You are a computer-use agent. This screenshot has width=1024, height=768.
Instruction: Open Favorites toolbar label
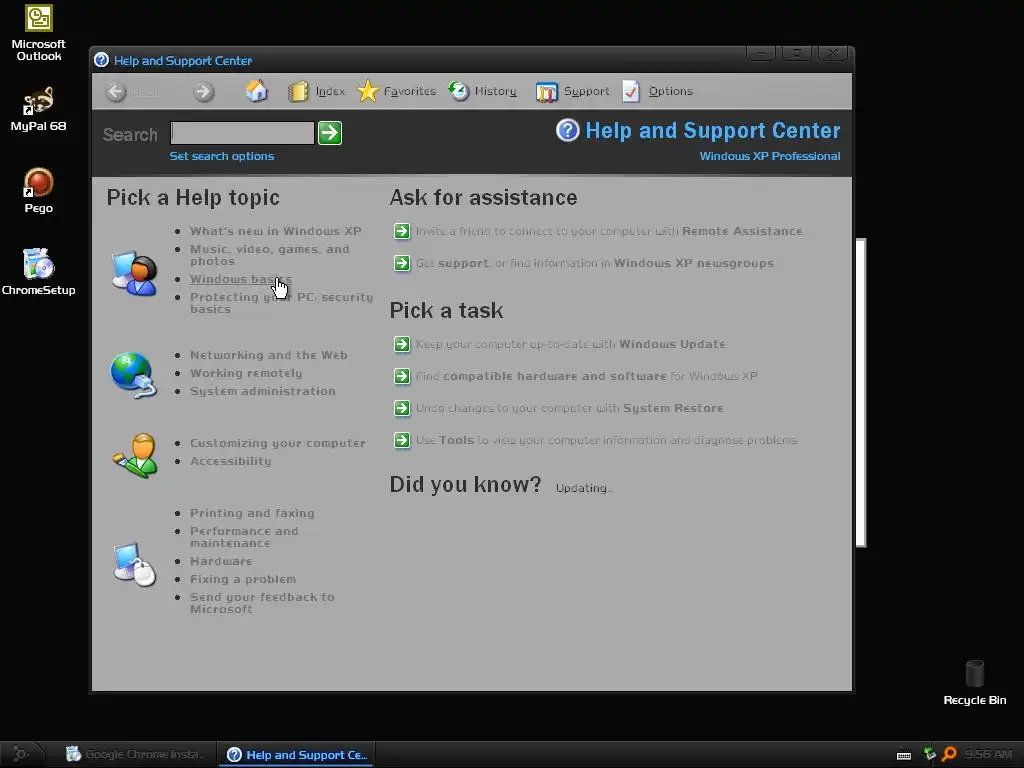[409, 91]
